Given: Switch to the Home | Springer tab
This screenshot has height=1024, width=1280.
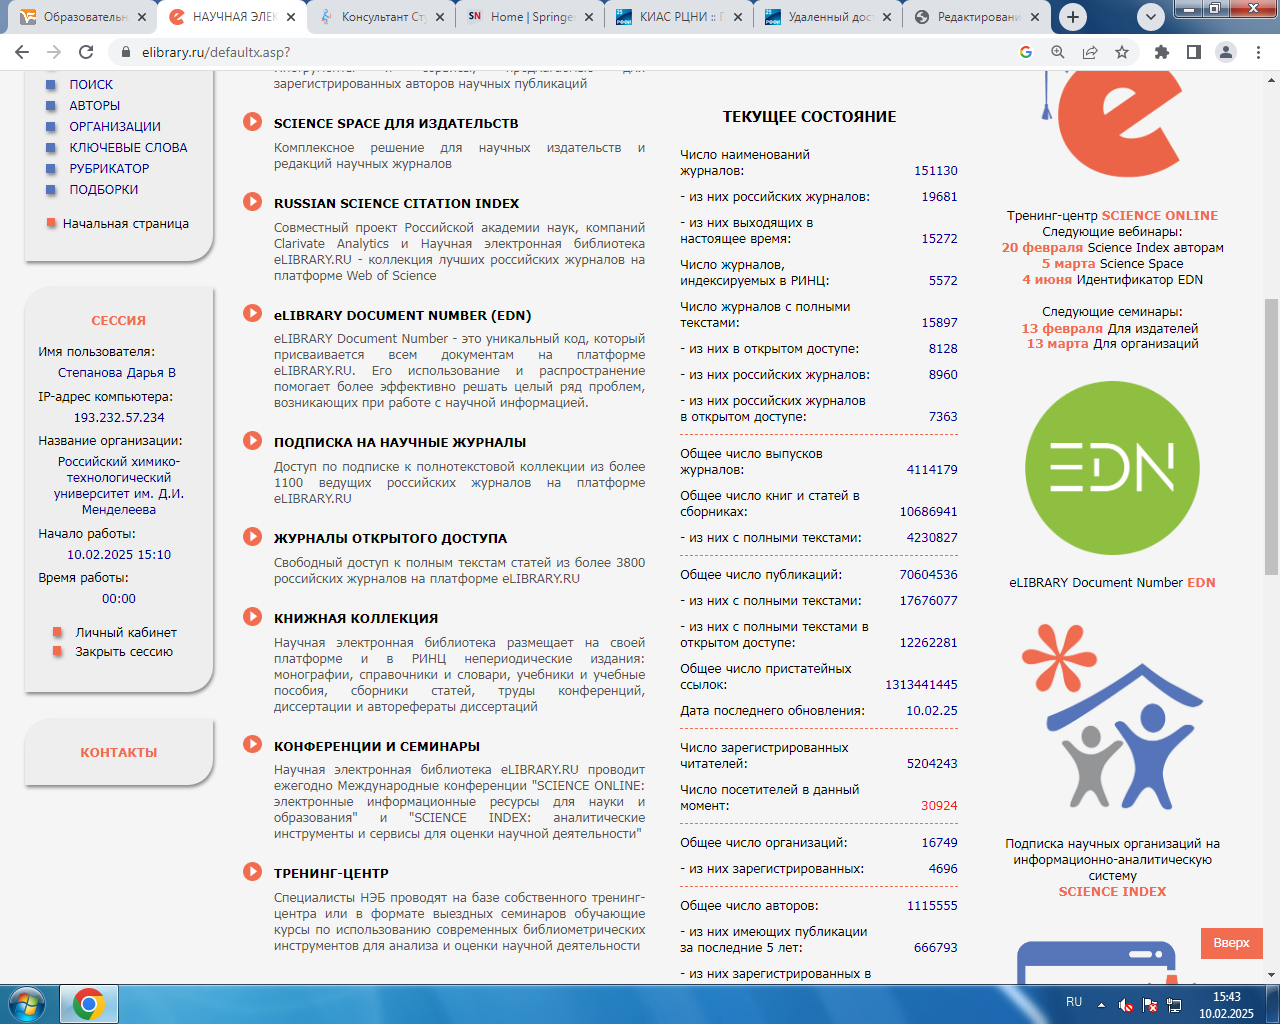Looking at the screenshot, I should [527, 17].
